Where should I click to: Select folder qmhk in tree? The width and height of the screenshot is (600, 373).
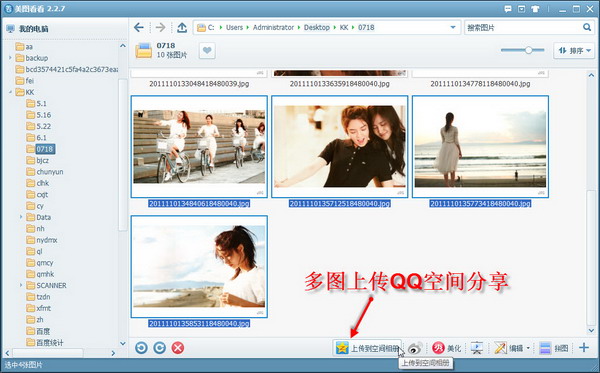40,274
